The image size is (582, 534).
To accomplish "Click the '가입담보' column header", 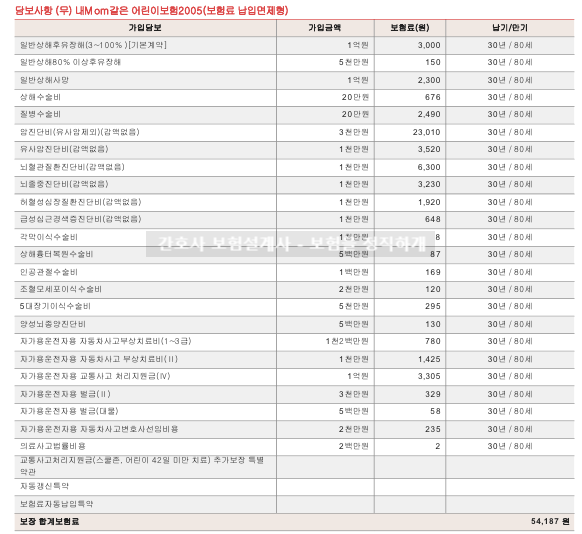I will 145,28.
